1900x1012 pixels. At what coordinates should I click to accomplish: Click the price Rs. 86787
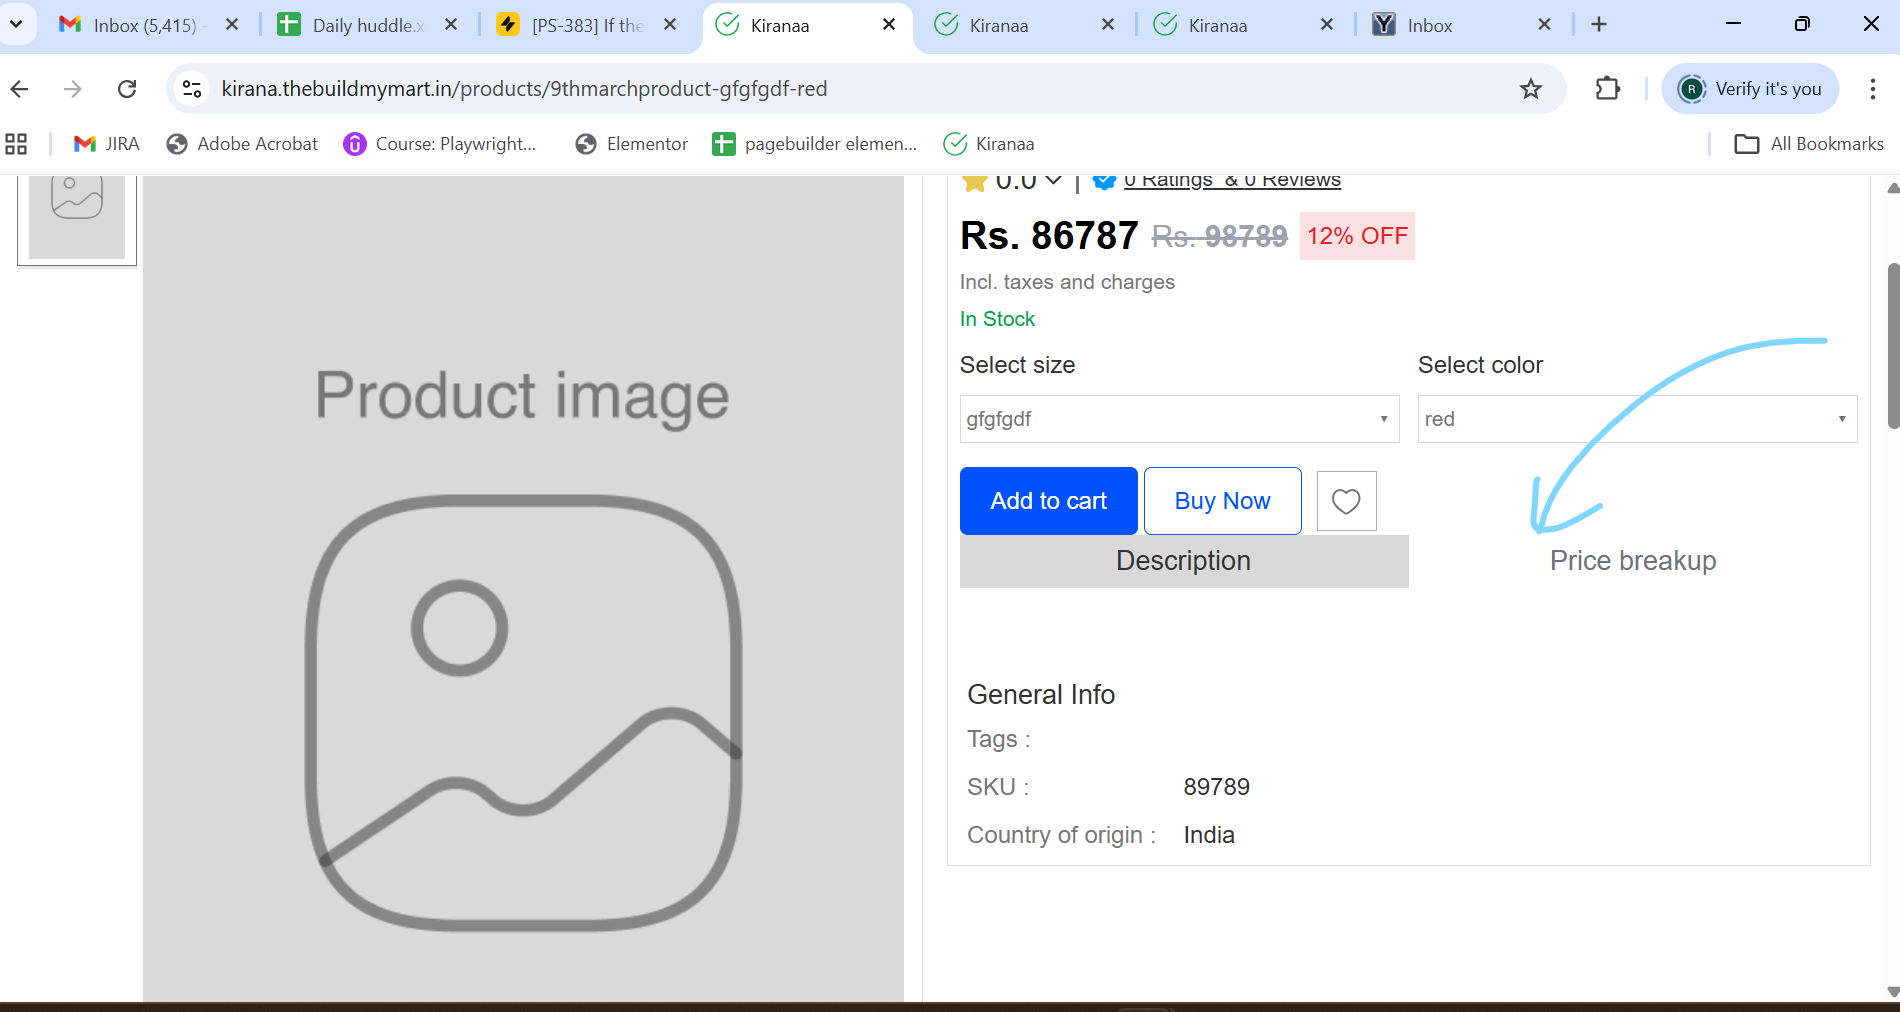(x=1049, y=236)
